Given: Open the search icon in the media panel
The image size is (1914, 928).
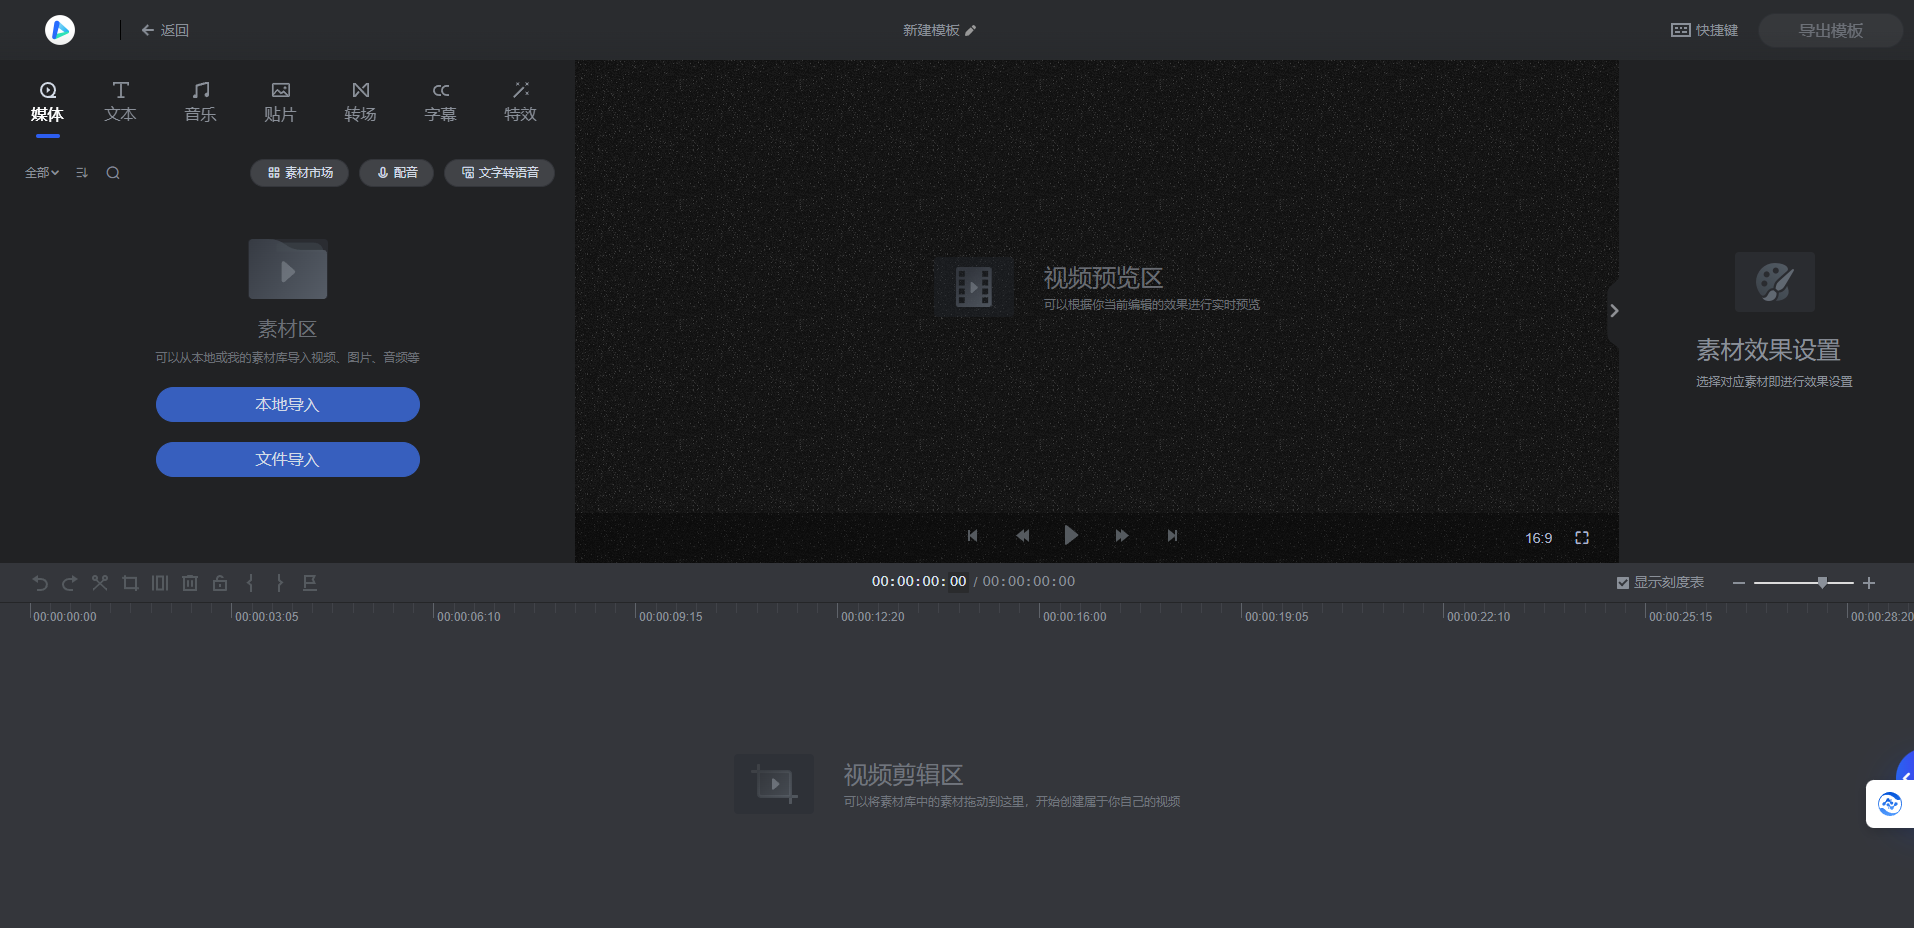Looking at the screenshot, I should [113, 172].
